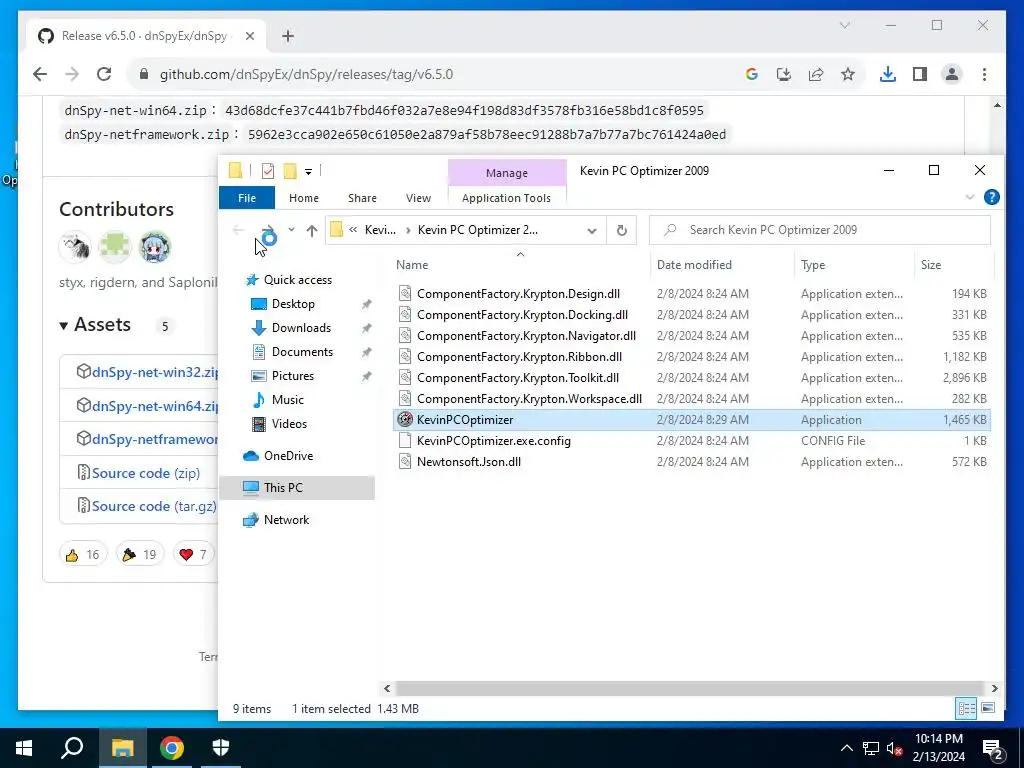1024x768 pixels.
Task: Download dnSpy-net-win64.zip asset link
Action: point(155,406)
